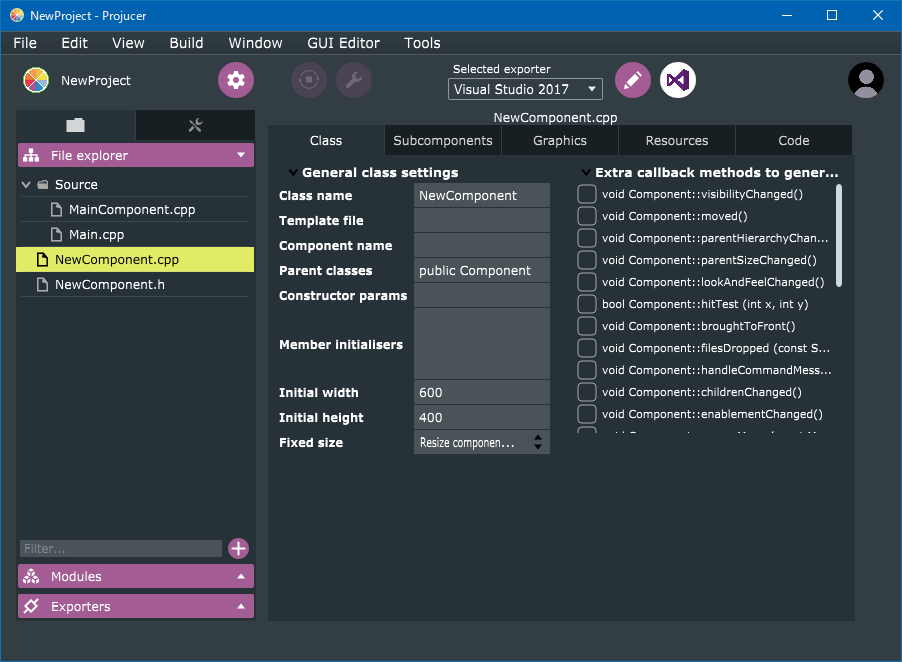Click the purple plus add-file button
The width and height of the screenshot is (902, 662).
[238, 548]
